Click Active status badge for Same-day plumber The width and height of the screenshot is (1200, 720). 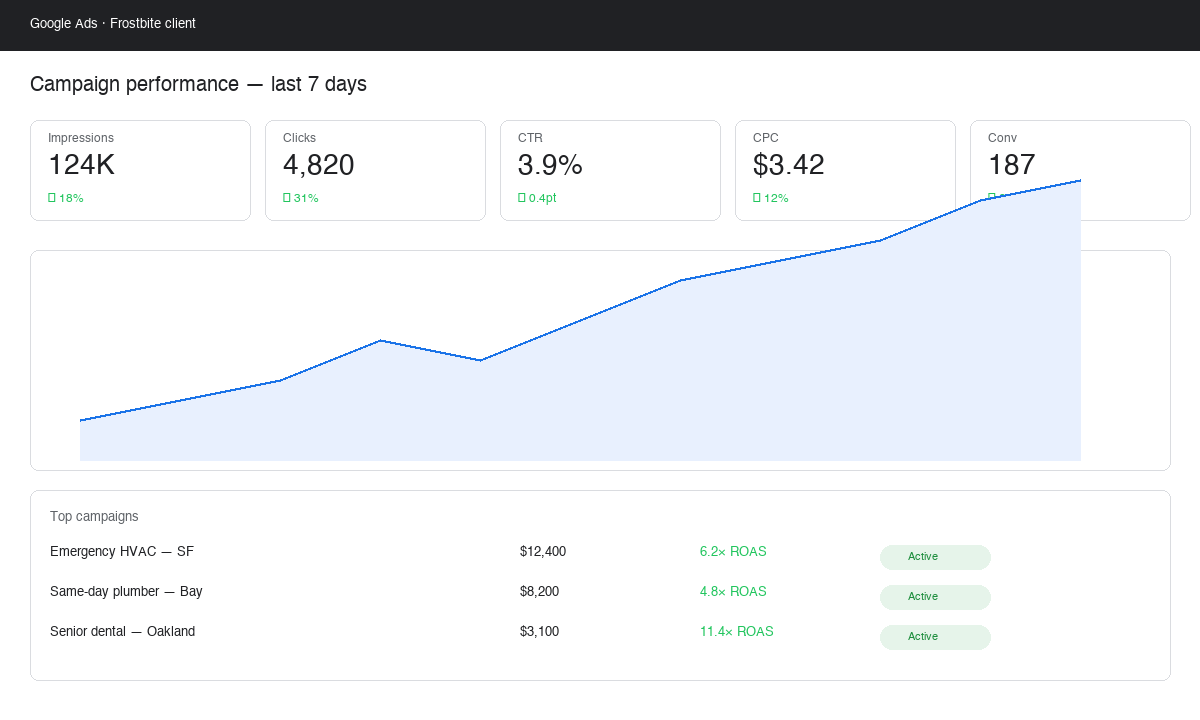[x=935, y=597]
